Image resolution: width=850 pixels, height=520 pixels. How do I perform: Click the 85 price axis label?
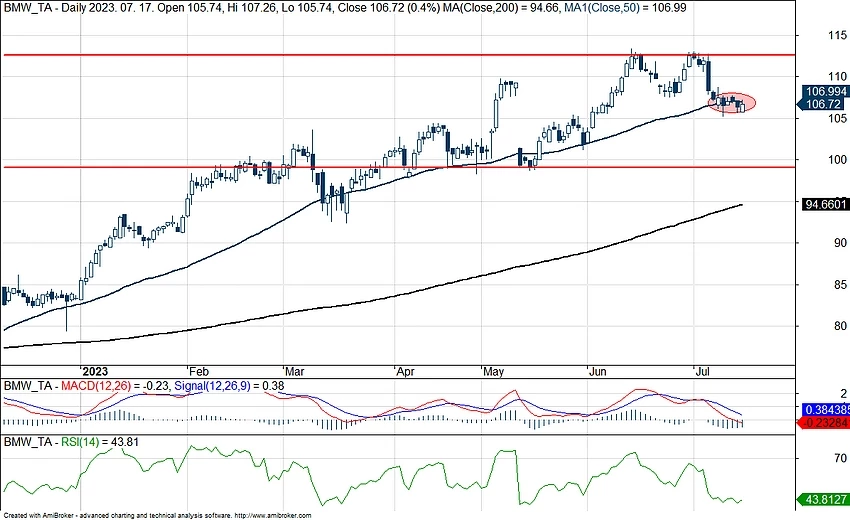click(840, 285)
